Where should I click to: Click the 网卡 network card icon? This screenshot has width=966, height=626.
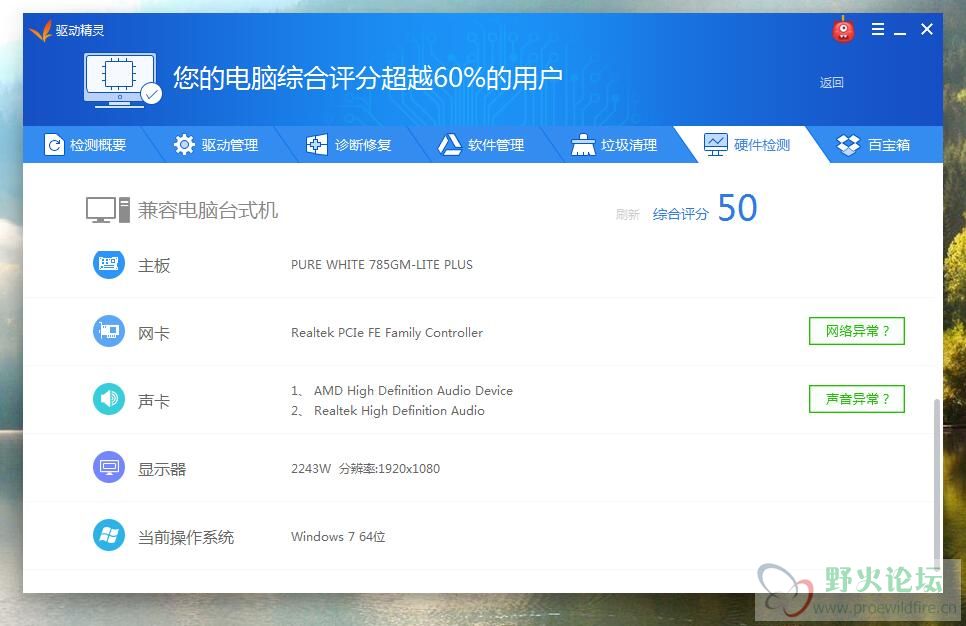click(x=109, y=331)
